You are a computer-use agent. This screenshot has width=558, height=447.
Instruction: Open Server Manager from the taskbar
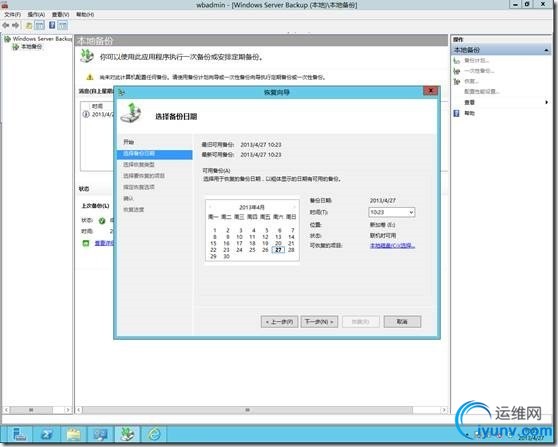click(x=19, y=434)
